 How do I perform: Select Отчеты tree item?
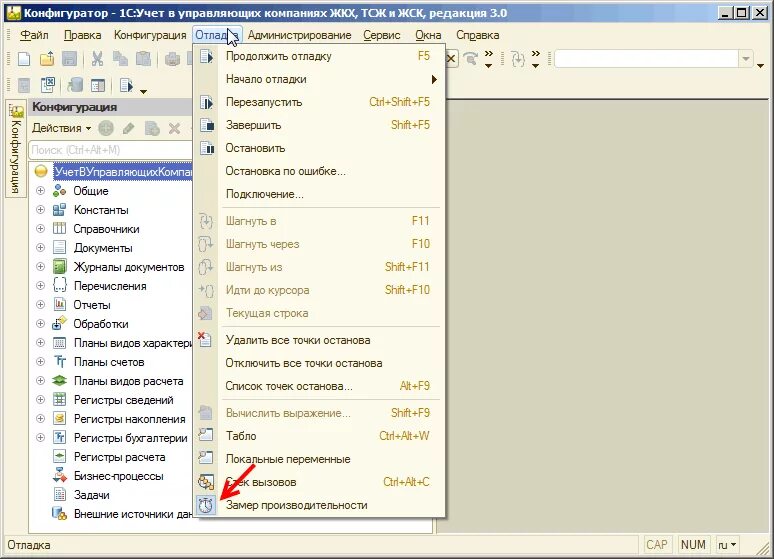click(92, 305)
